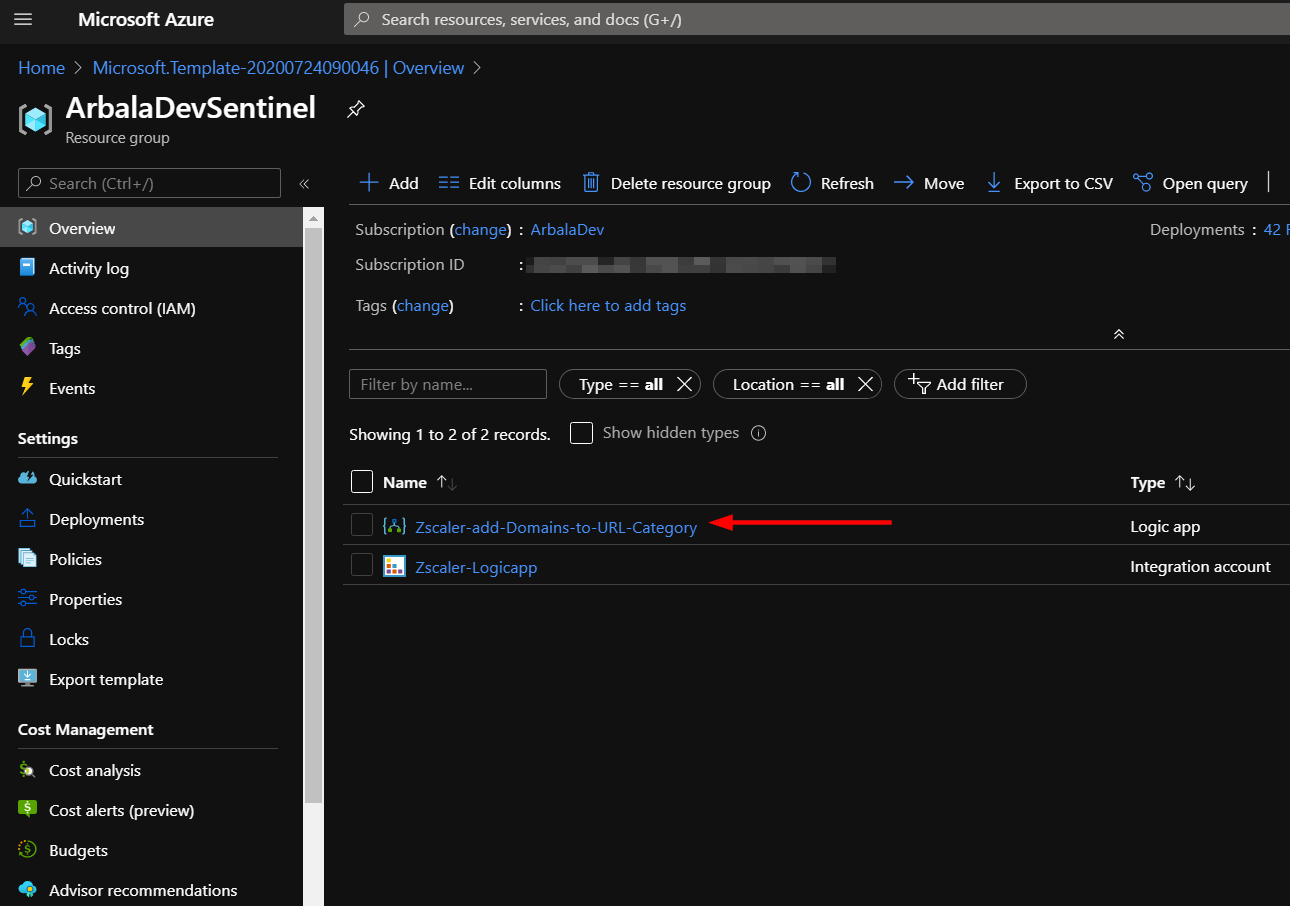
Task: Click the Add button
Action: (389, 183)
